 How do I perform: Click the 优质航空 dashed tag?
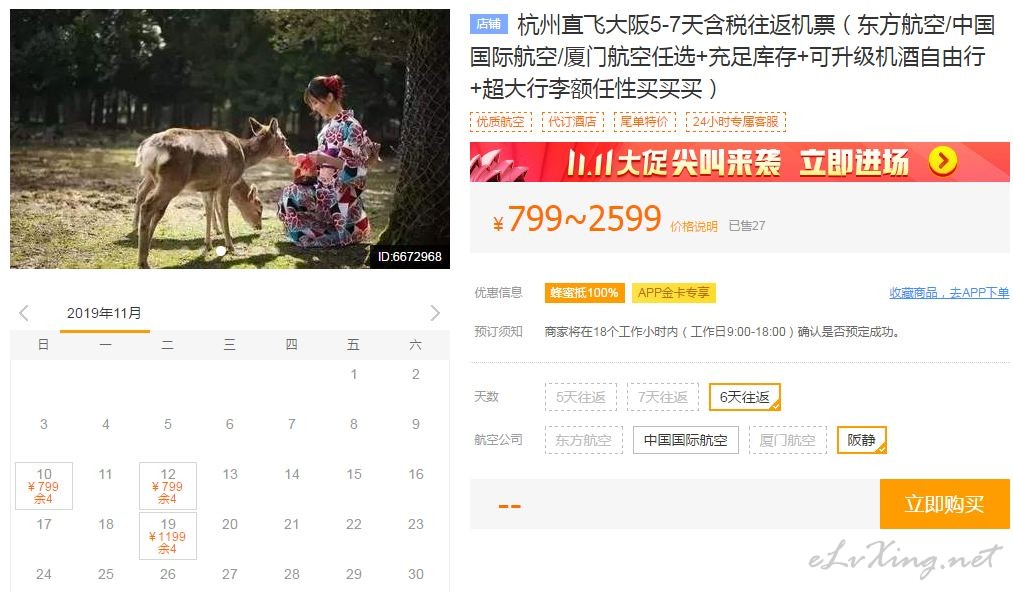click(x=501, y=122)
